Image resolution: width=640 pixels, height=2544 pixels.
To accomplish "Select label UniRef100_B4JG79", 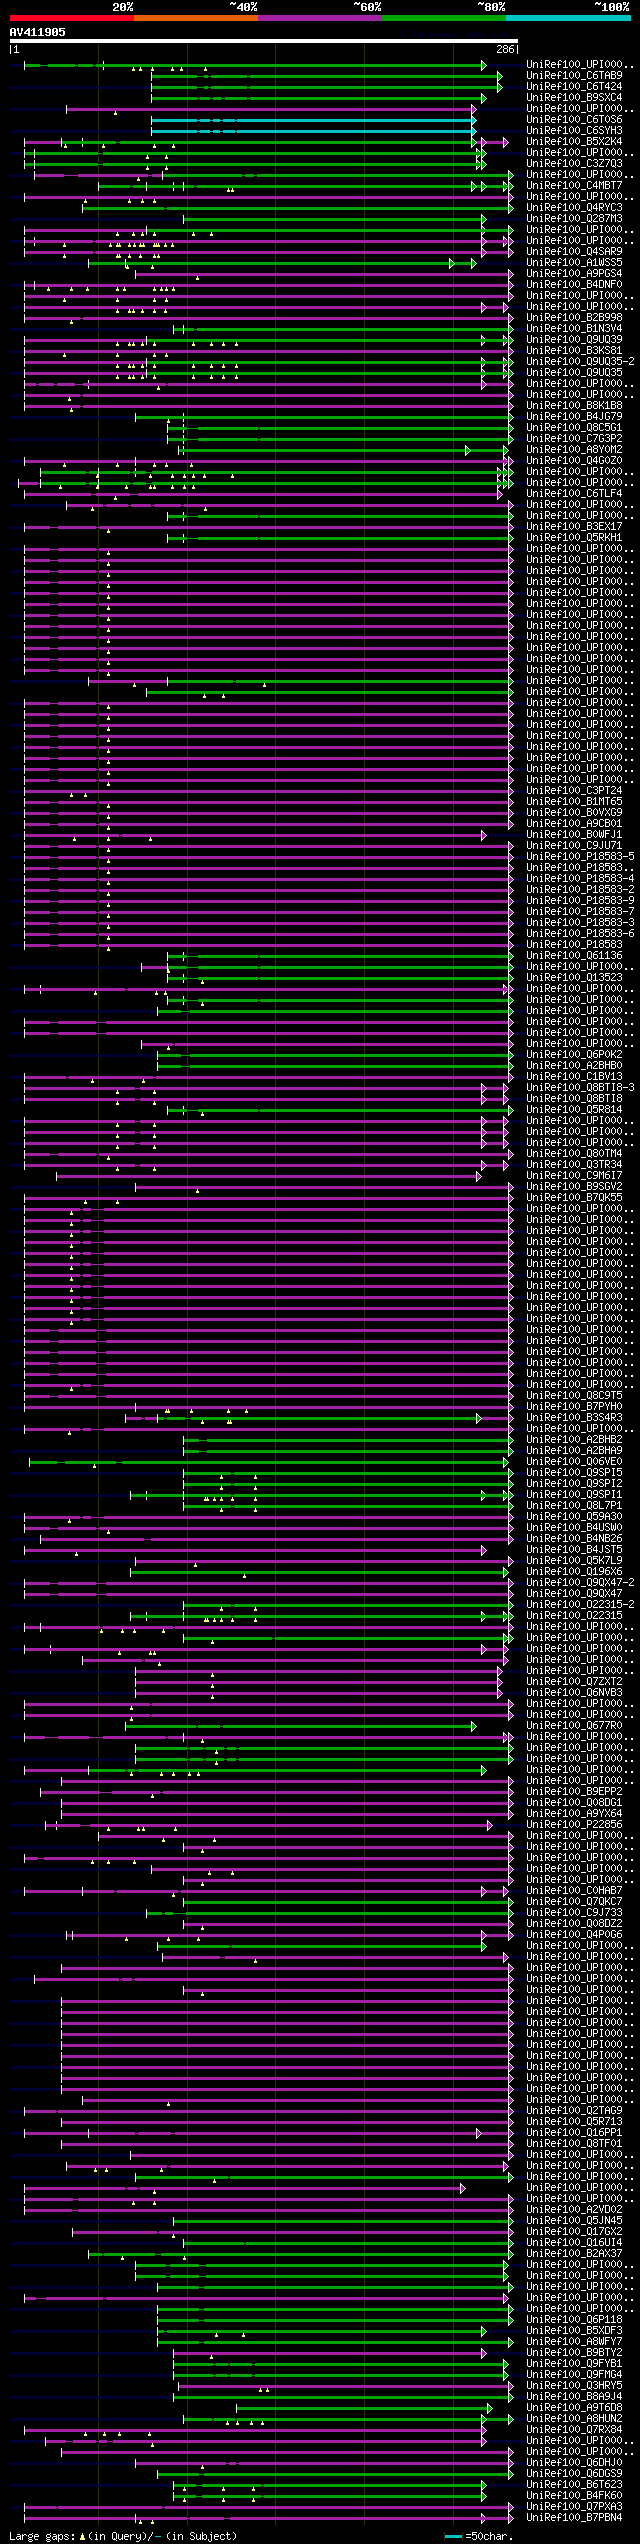I will tap(574, 416).
